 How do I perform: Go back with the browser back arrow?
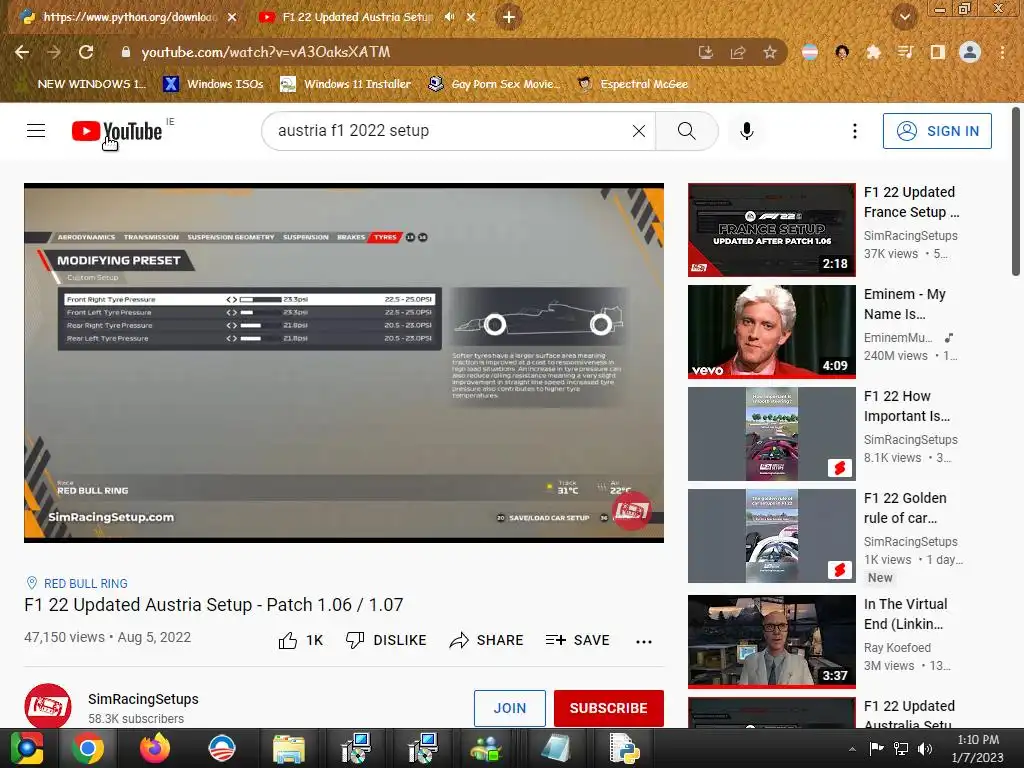point(22,52)
